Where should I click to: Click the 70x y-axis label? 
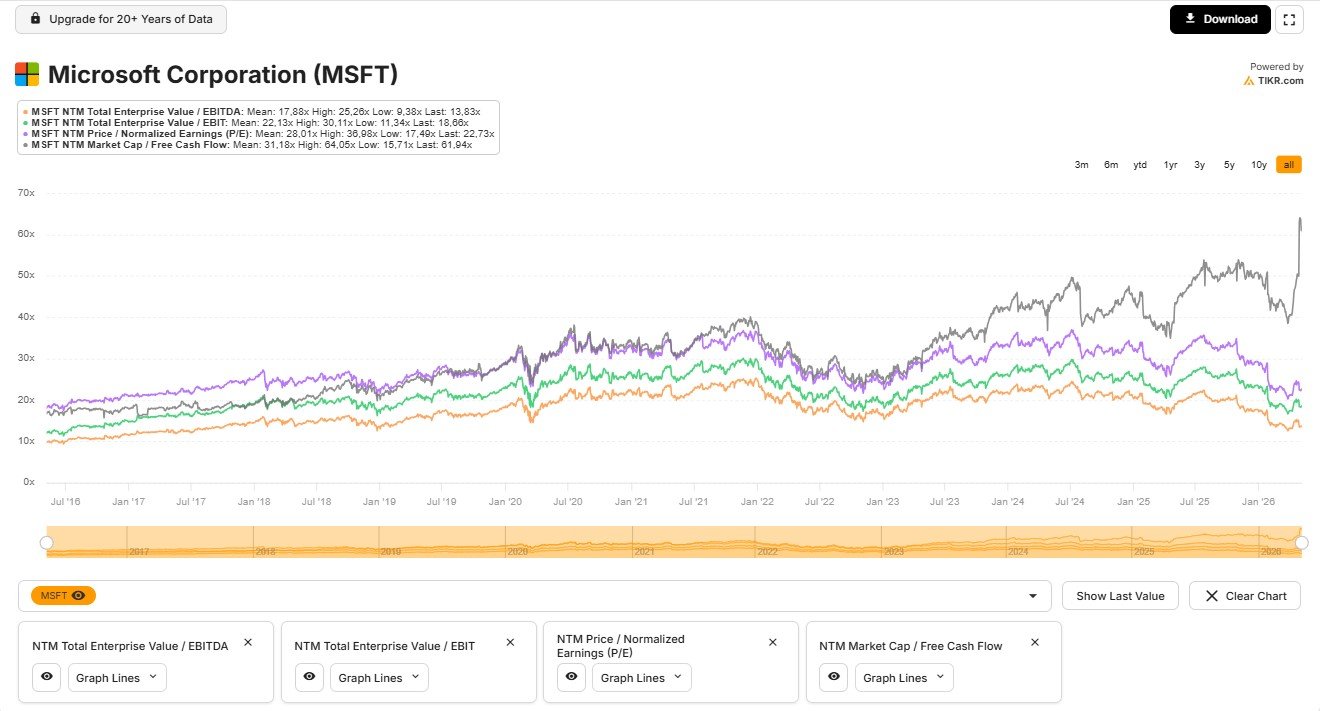[x=26, y=192]
